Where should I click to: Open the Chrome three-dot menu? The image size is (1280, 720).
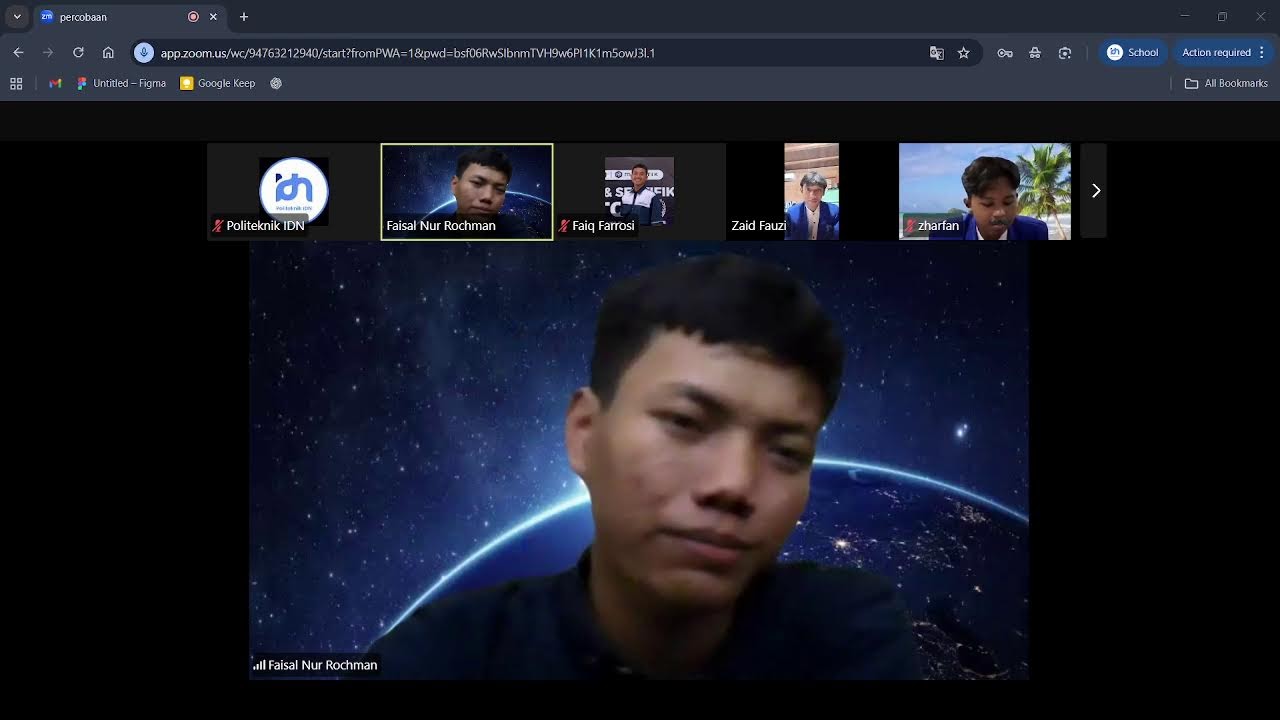click(1262, 53)
